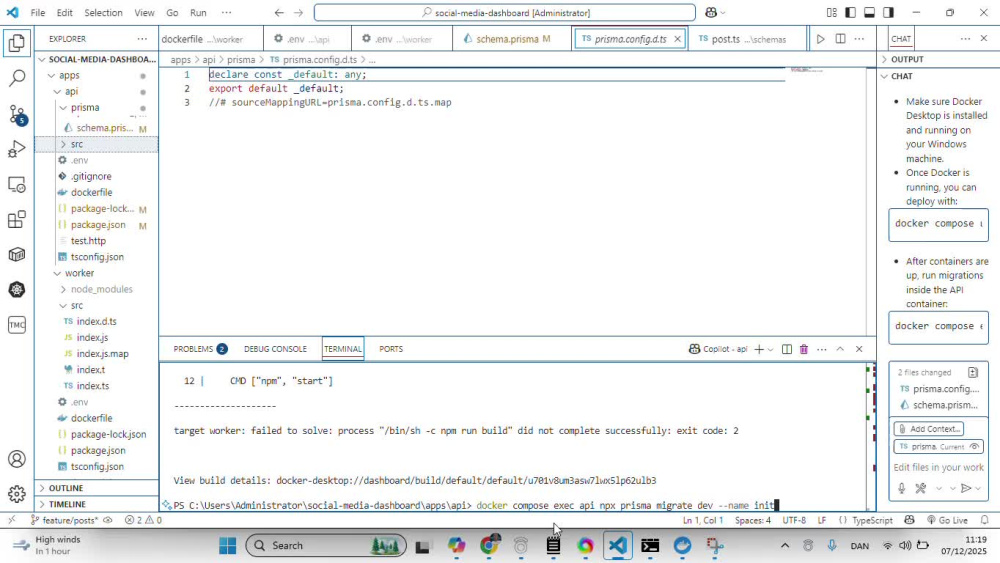Open the Kubernetes helm-wheel icon view
Image resolution: width=1000 pixels, height=563 pixels.
point(17,290)
